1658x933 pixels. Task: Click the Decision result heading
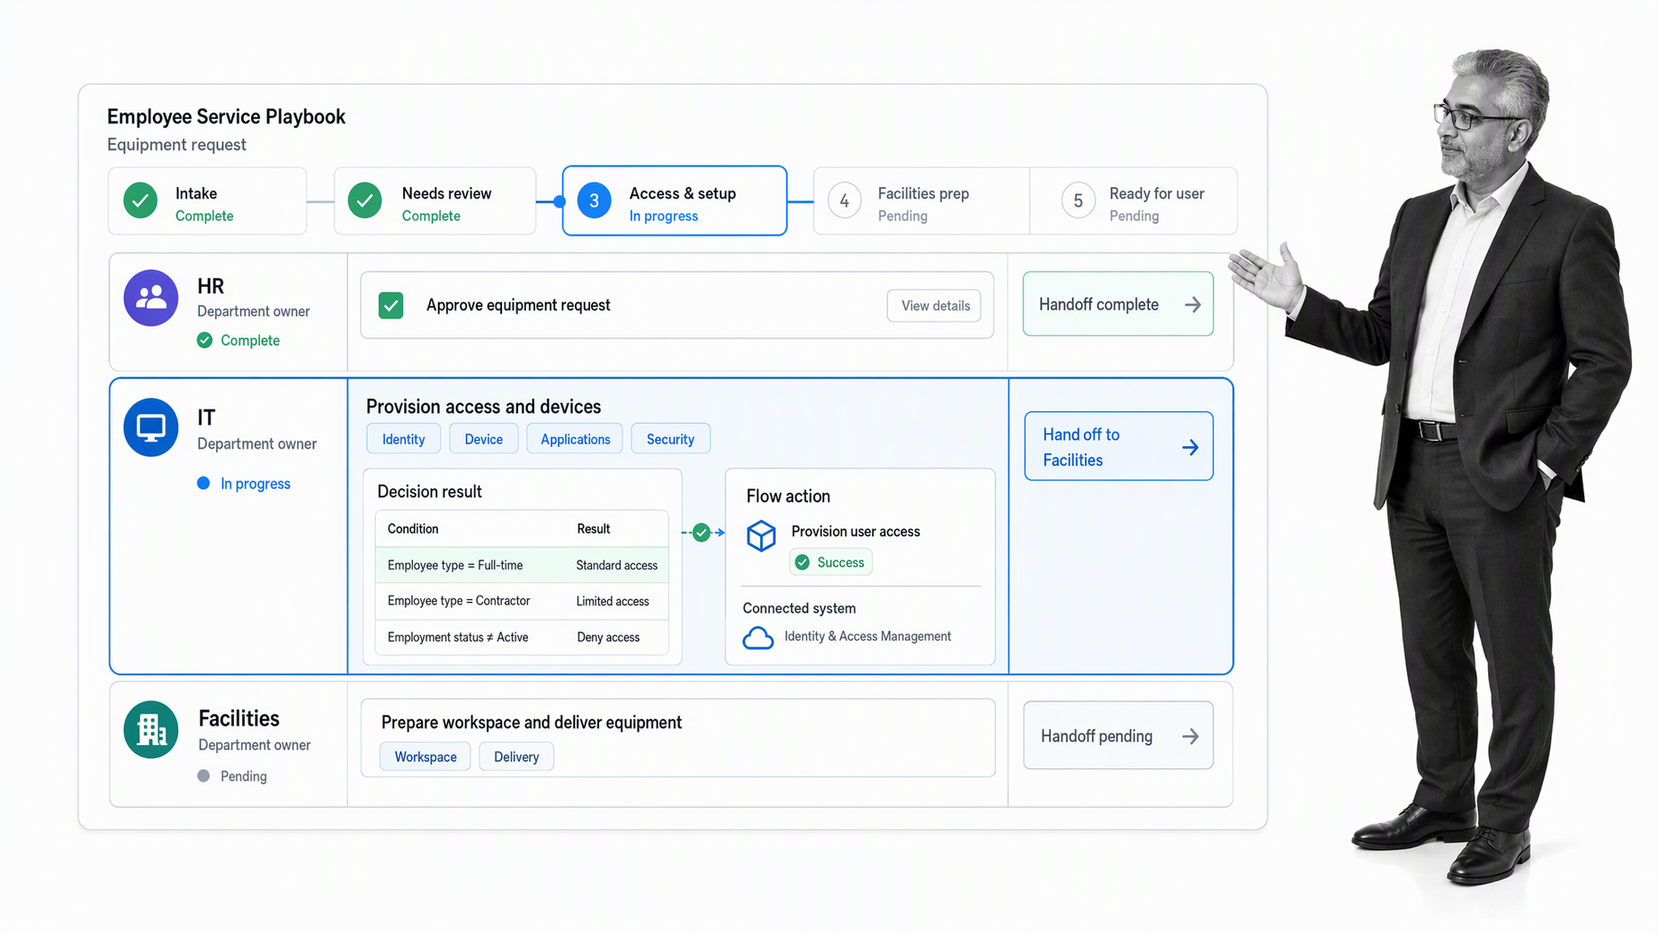[x=429, y=492]
